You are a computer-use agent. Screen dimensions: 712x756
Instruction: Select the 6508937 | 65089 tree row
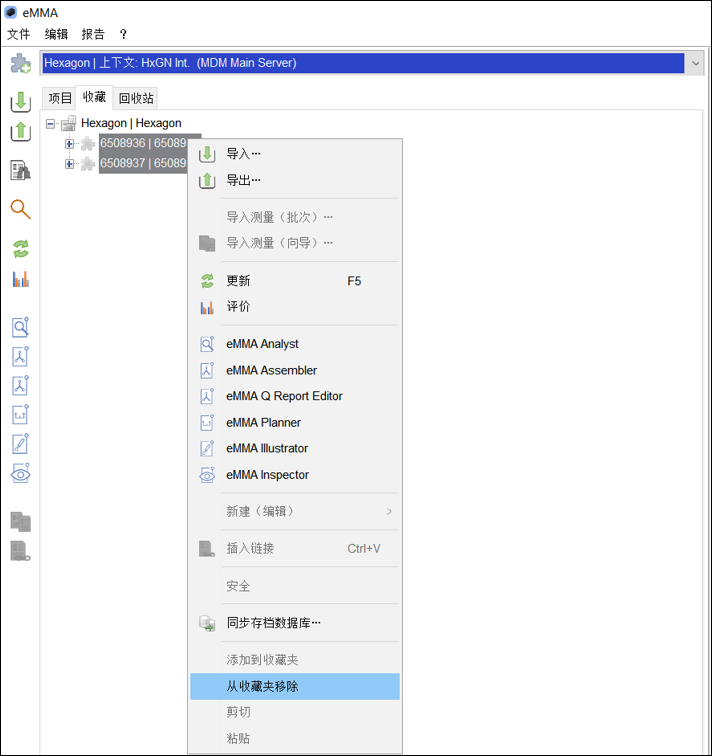click(143, 163)
